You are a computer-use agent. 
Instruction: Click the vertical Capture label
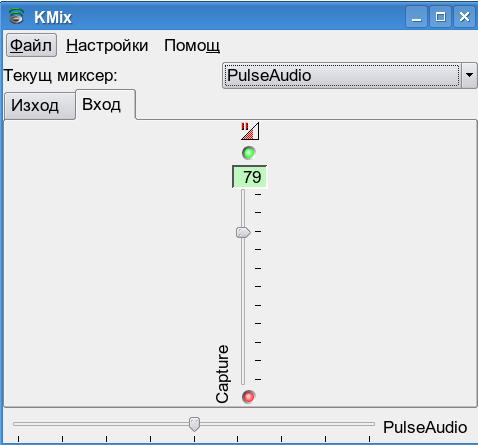tap(222, 374)
